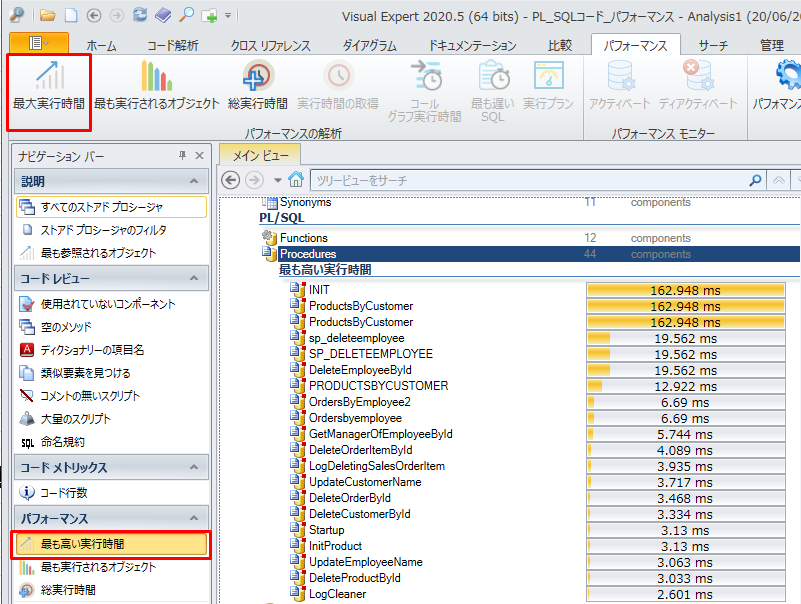
Task: Select the LogCleaner procedure
Action: [337, 594]
